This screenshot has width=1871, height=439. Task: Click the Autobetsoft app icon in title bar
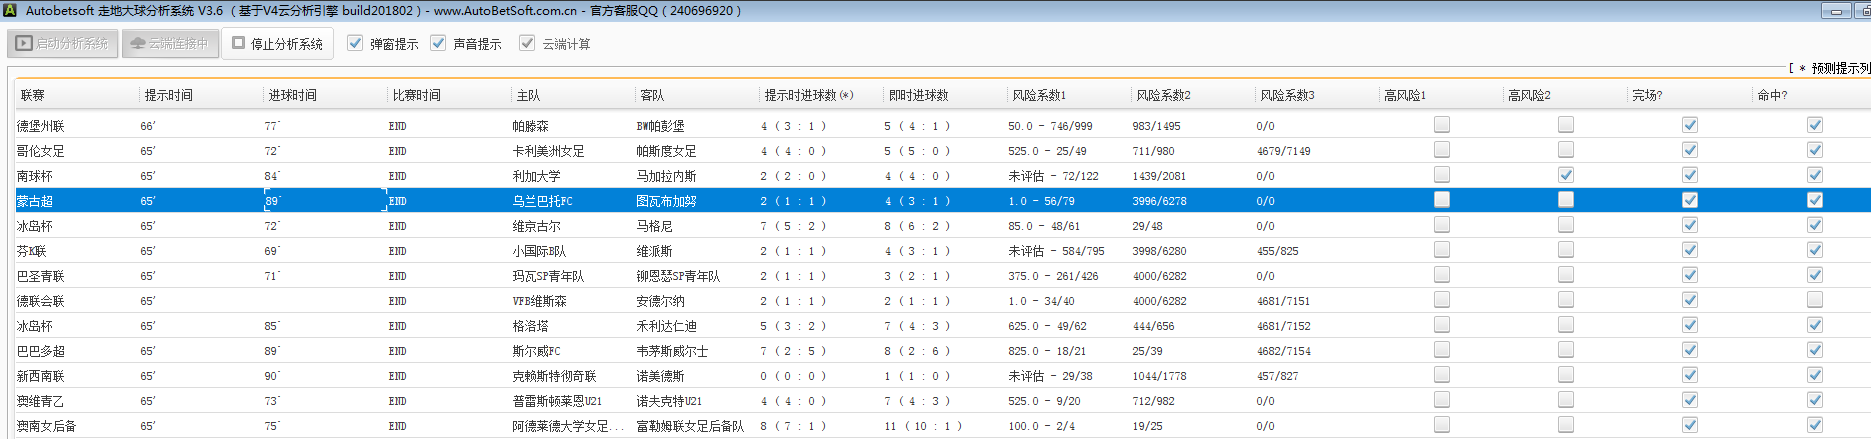10,10
